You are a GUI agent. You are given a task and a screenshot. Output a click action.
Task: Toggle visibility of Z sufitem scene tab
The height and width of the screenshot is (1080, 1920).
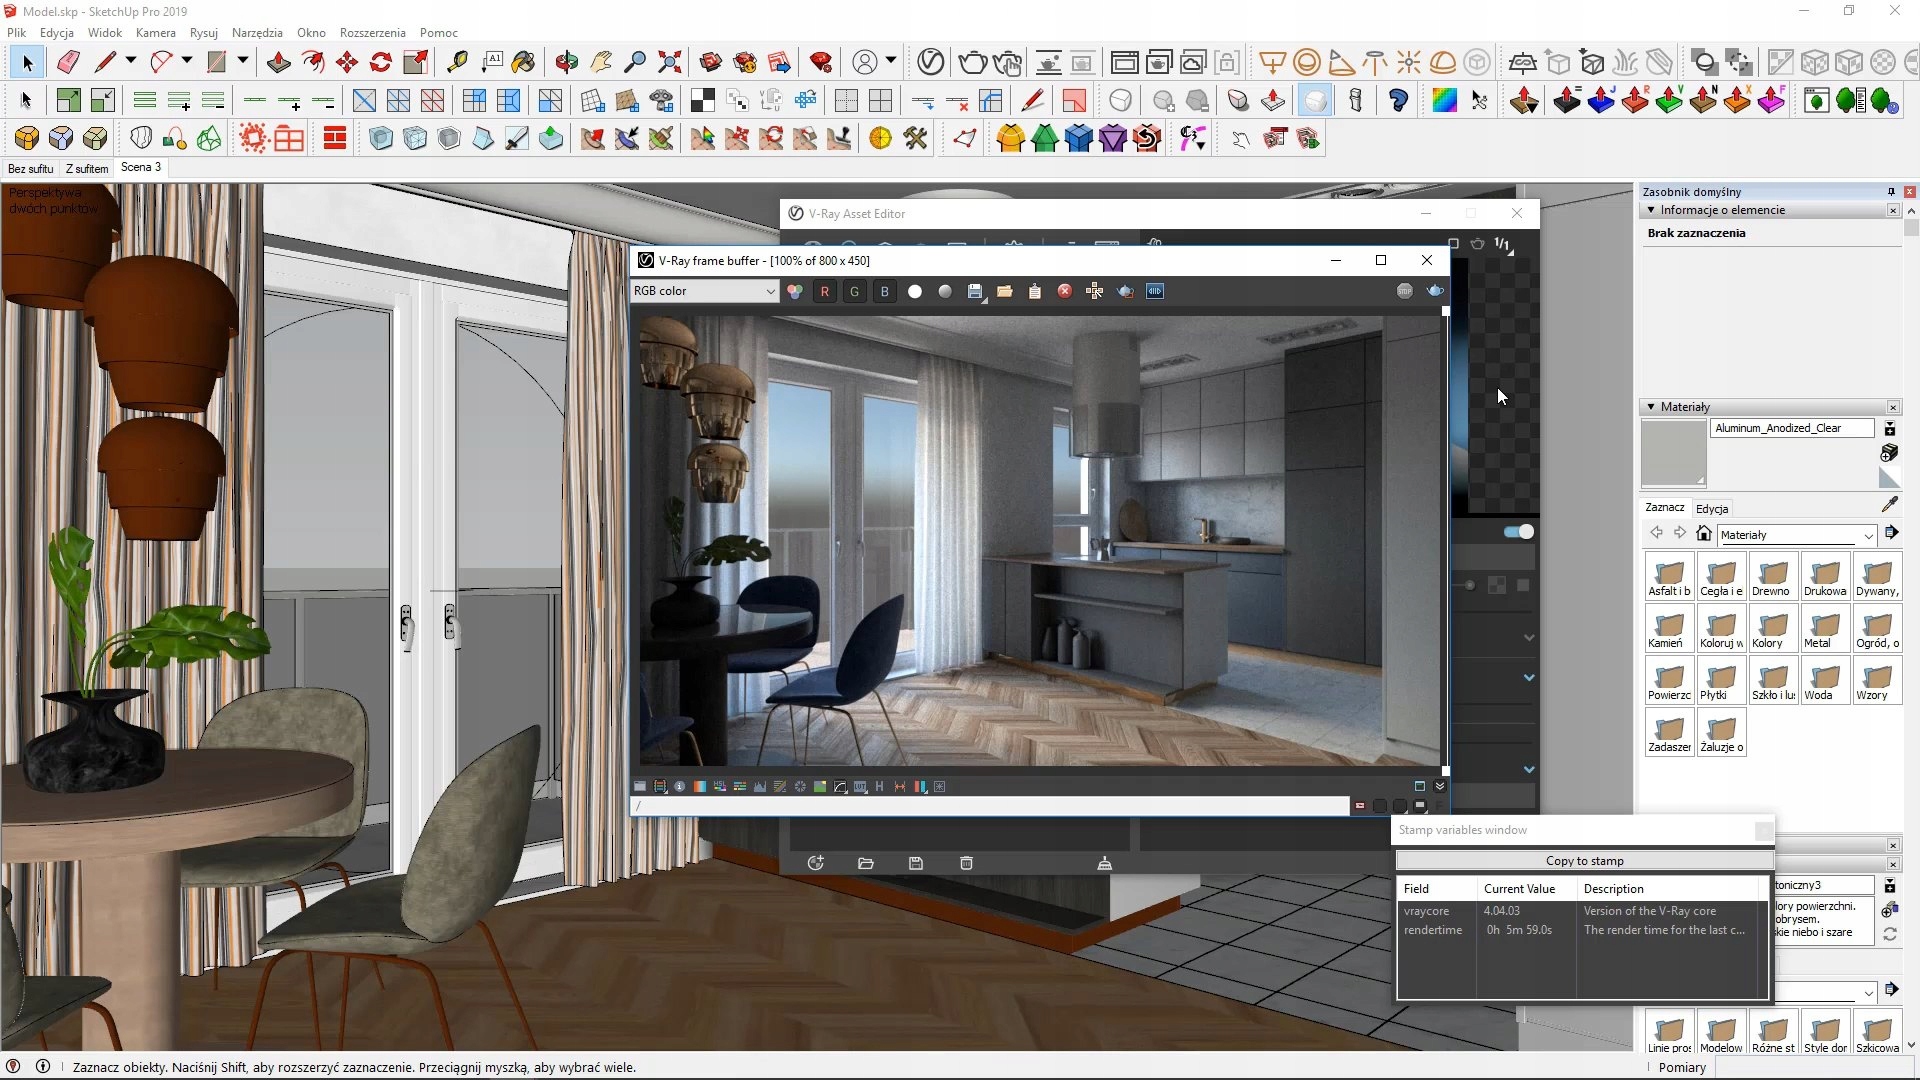[x=87, y=167]
